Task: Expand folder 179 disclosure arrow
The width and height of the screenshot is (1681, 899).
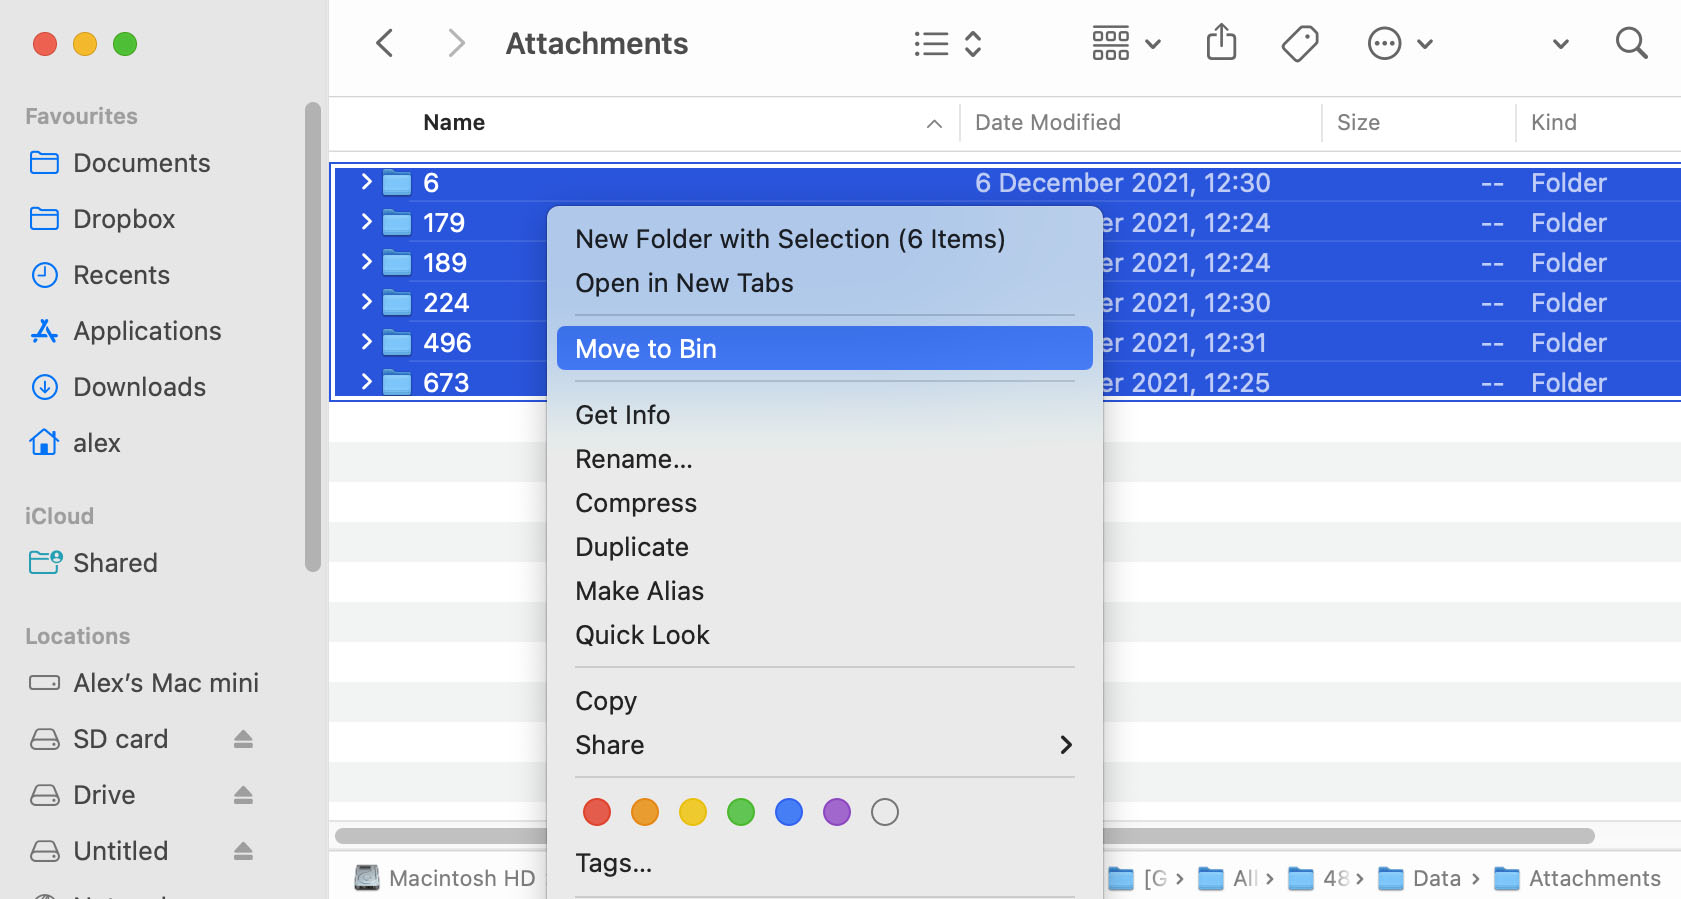Action: 366,222
